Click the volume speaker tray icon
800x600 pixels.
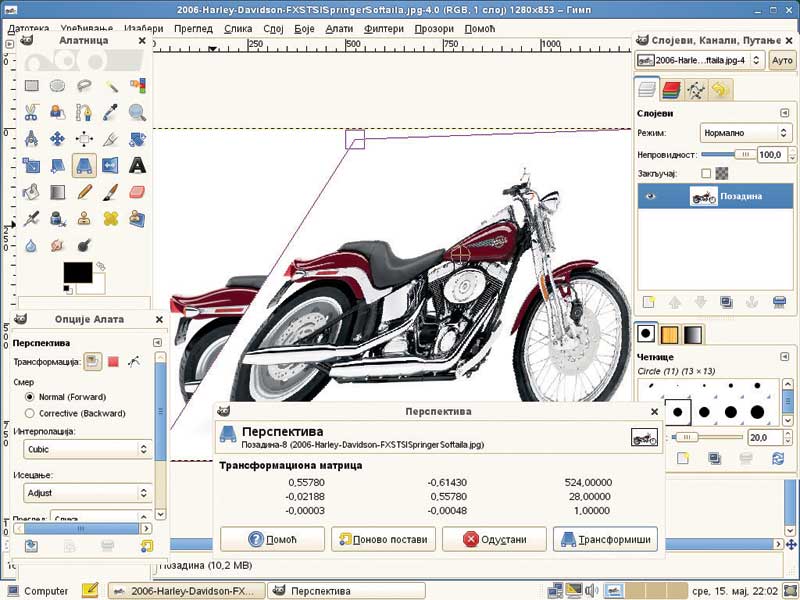tap(591, 591)
